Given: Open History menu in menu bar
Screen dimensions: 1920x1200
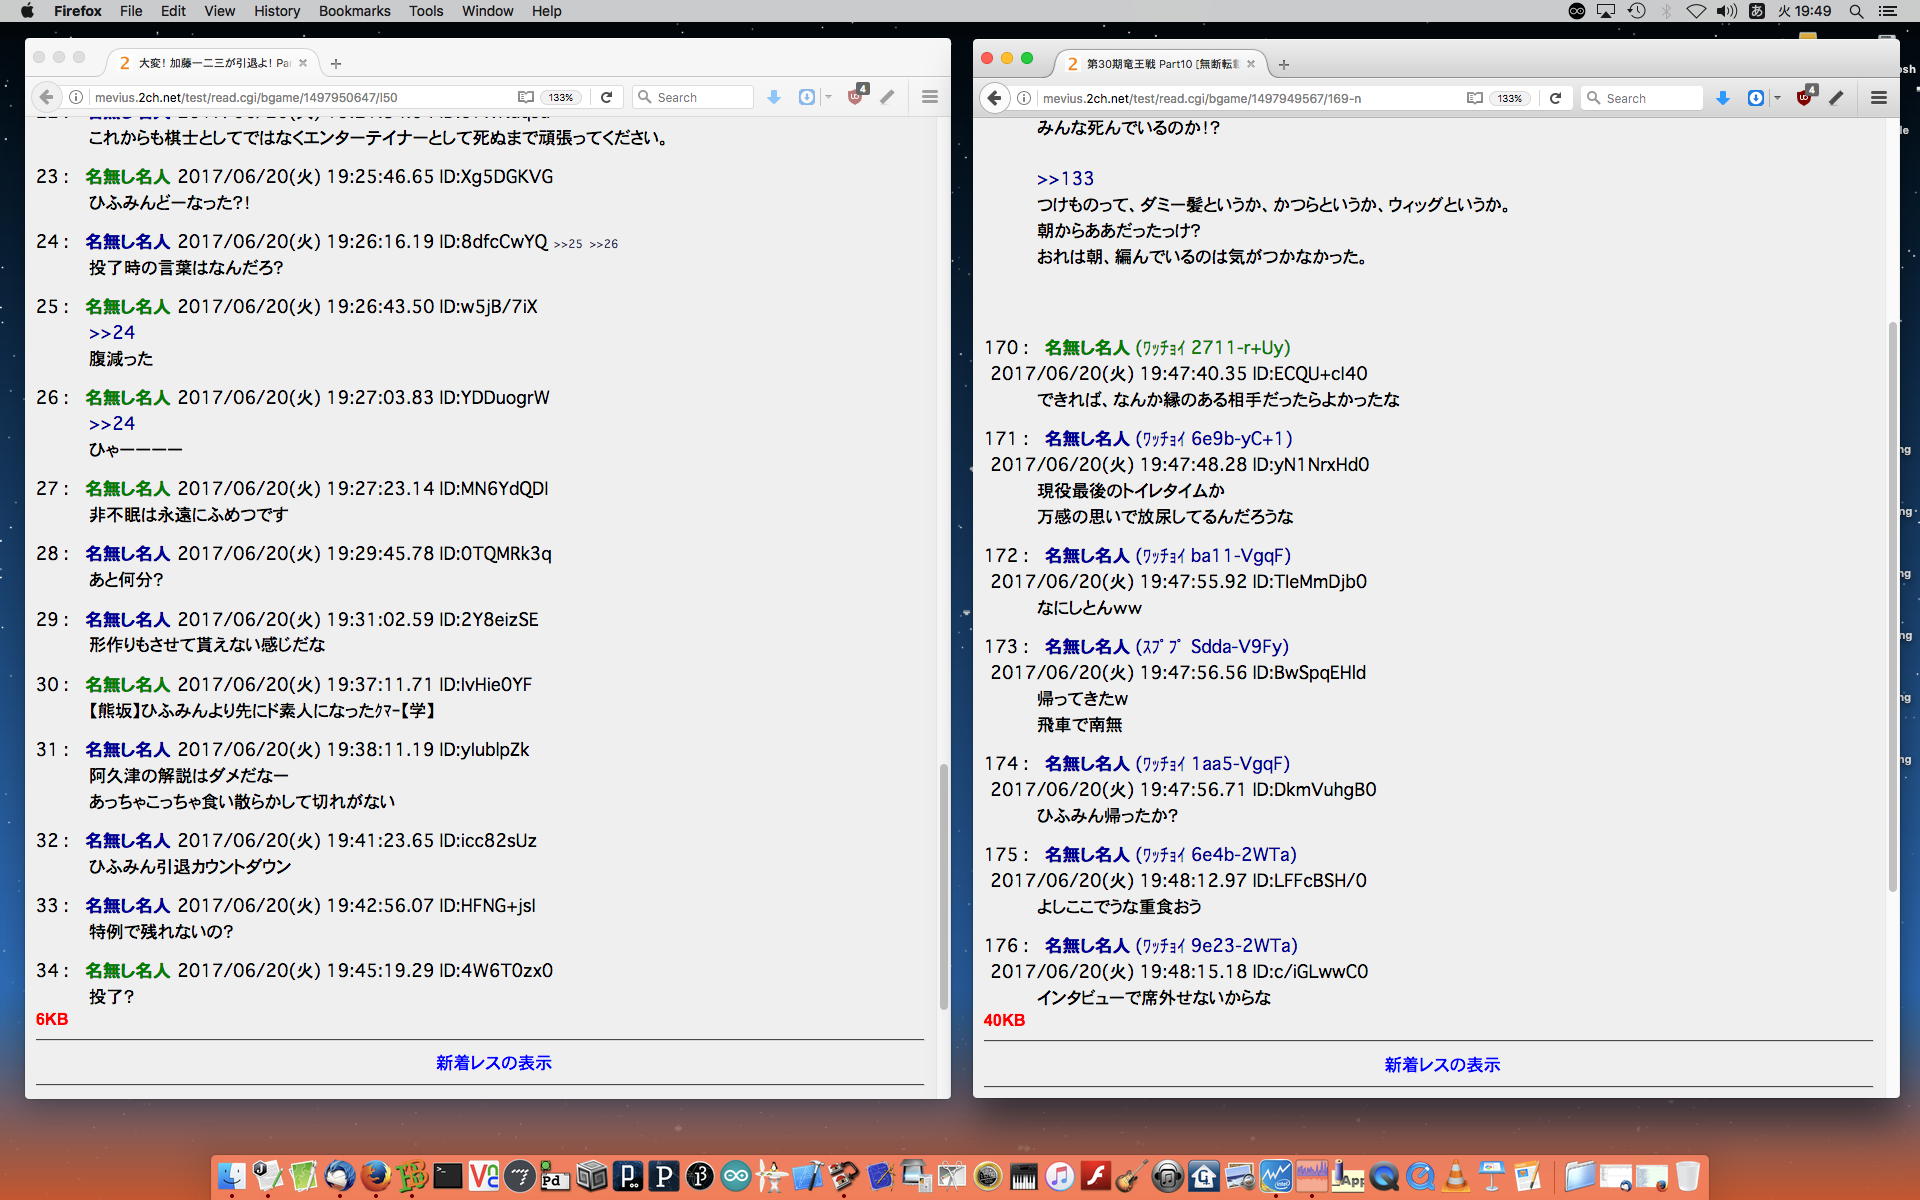Looking at the screenshot, I should click(x=276, y=11).
